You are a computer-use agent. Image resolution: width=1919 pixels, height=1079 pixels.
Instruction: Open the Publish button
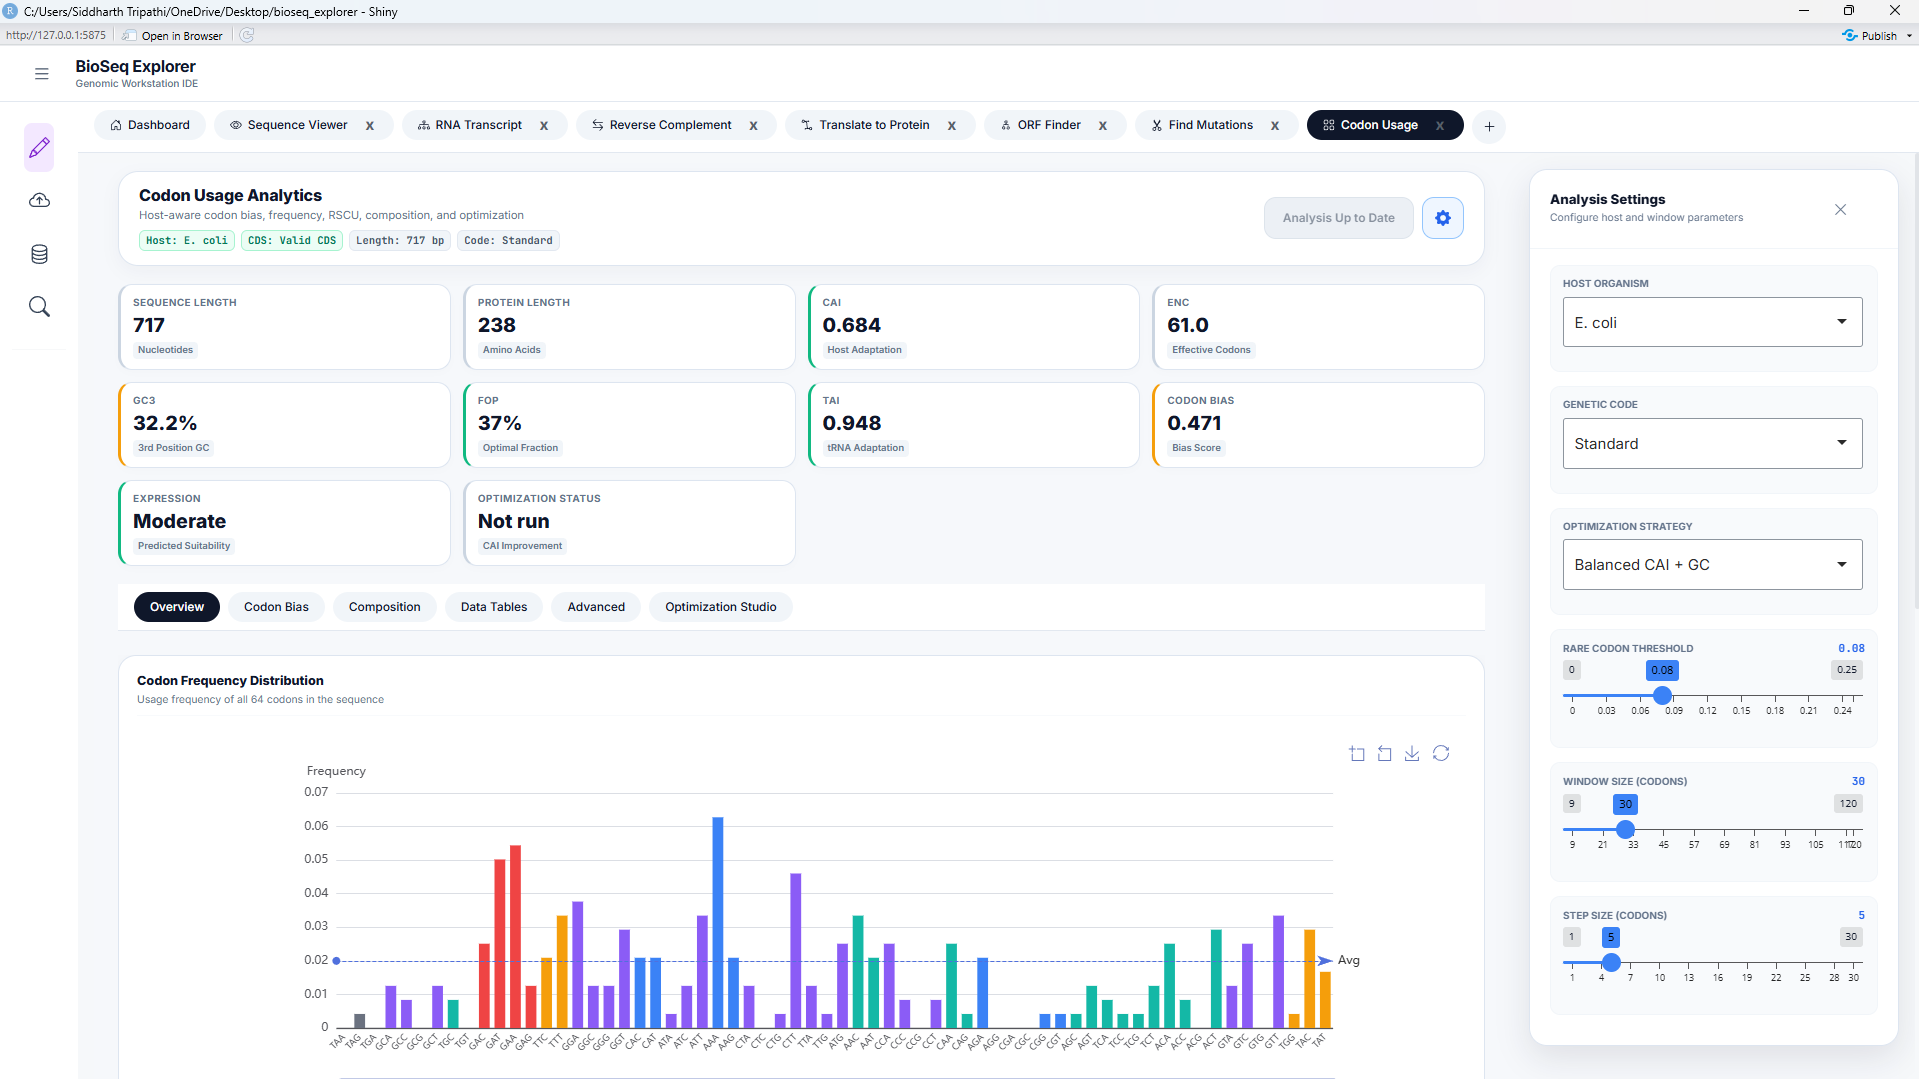[1870, 36]
